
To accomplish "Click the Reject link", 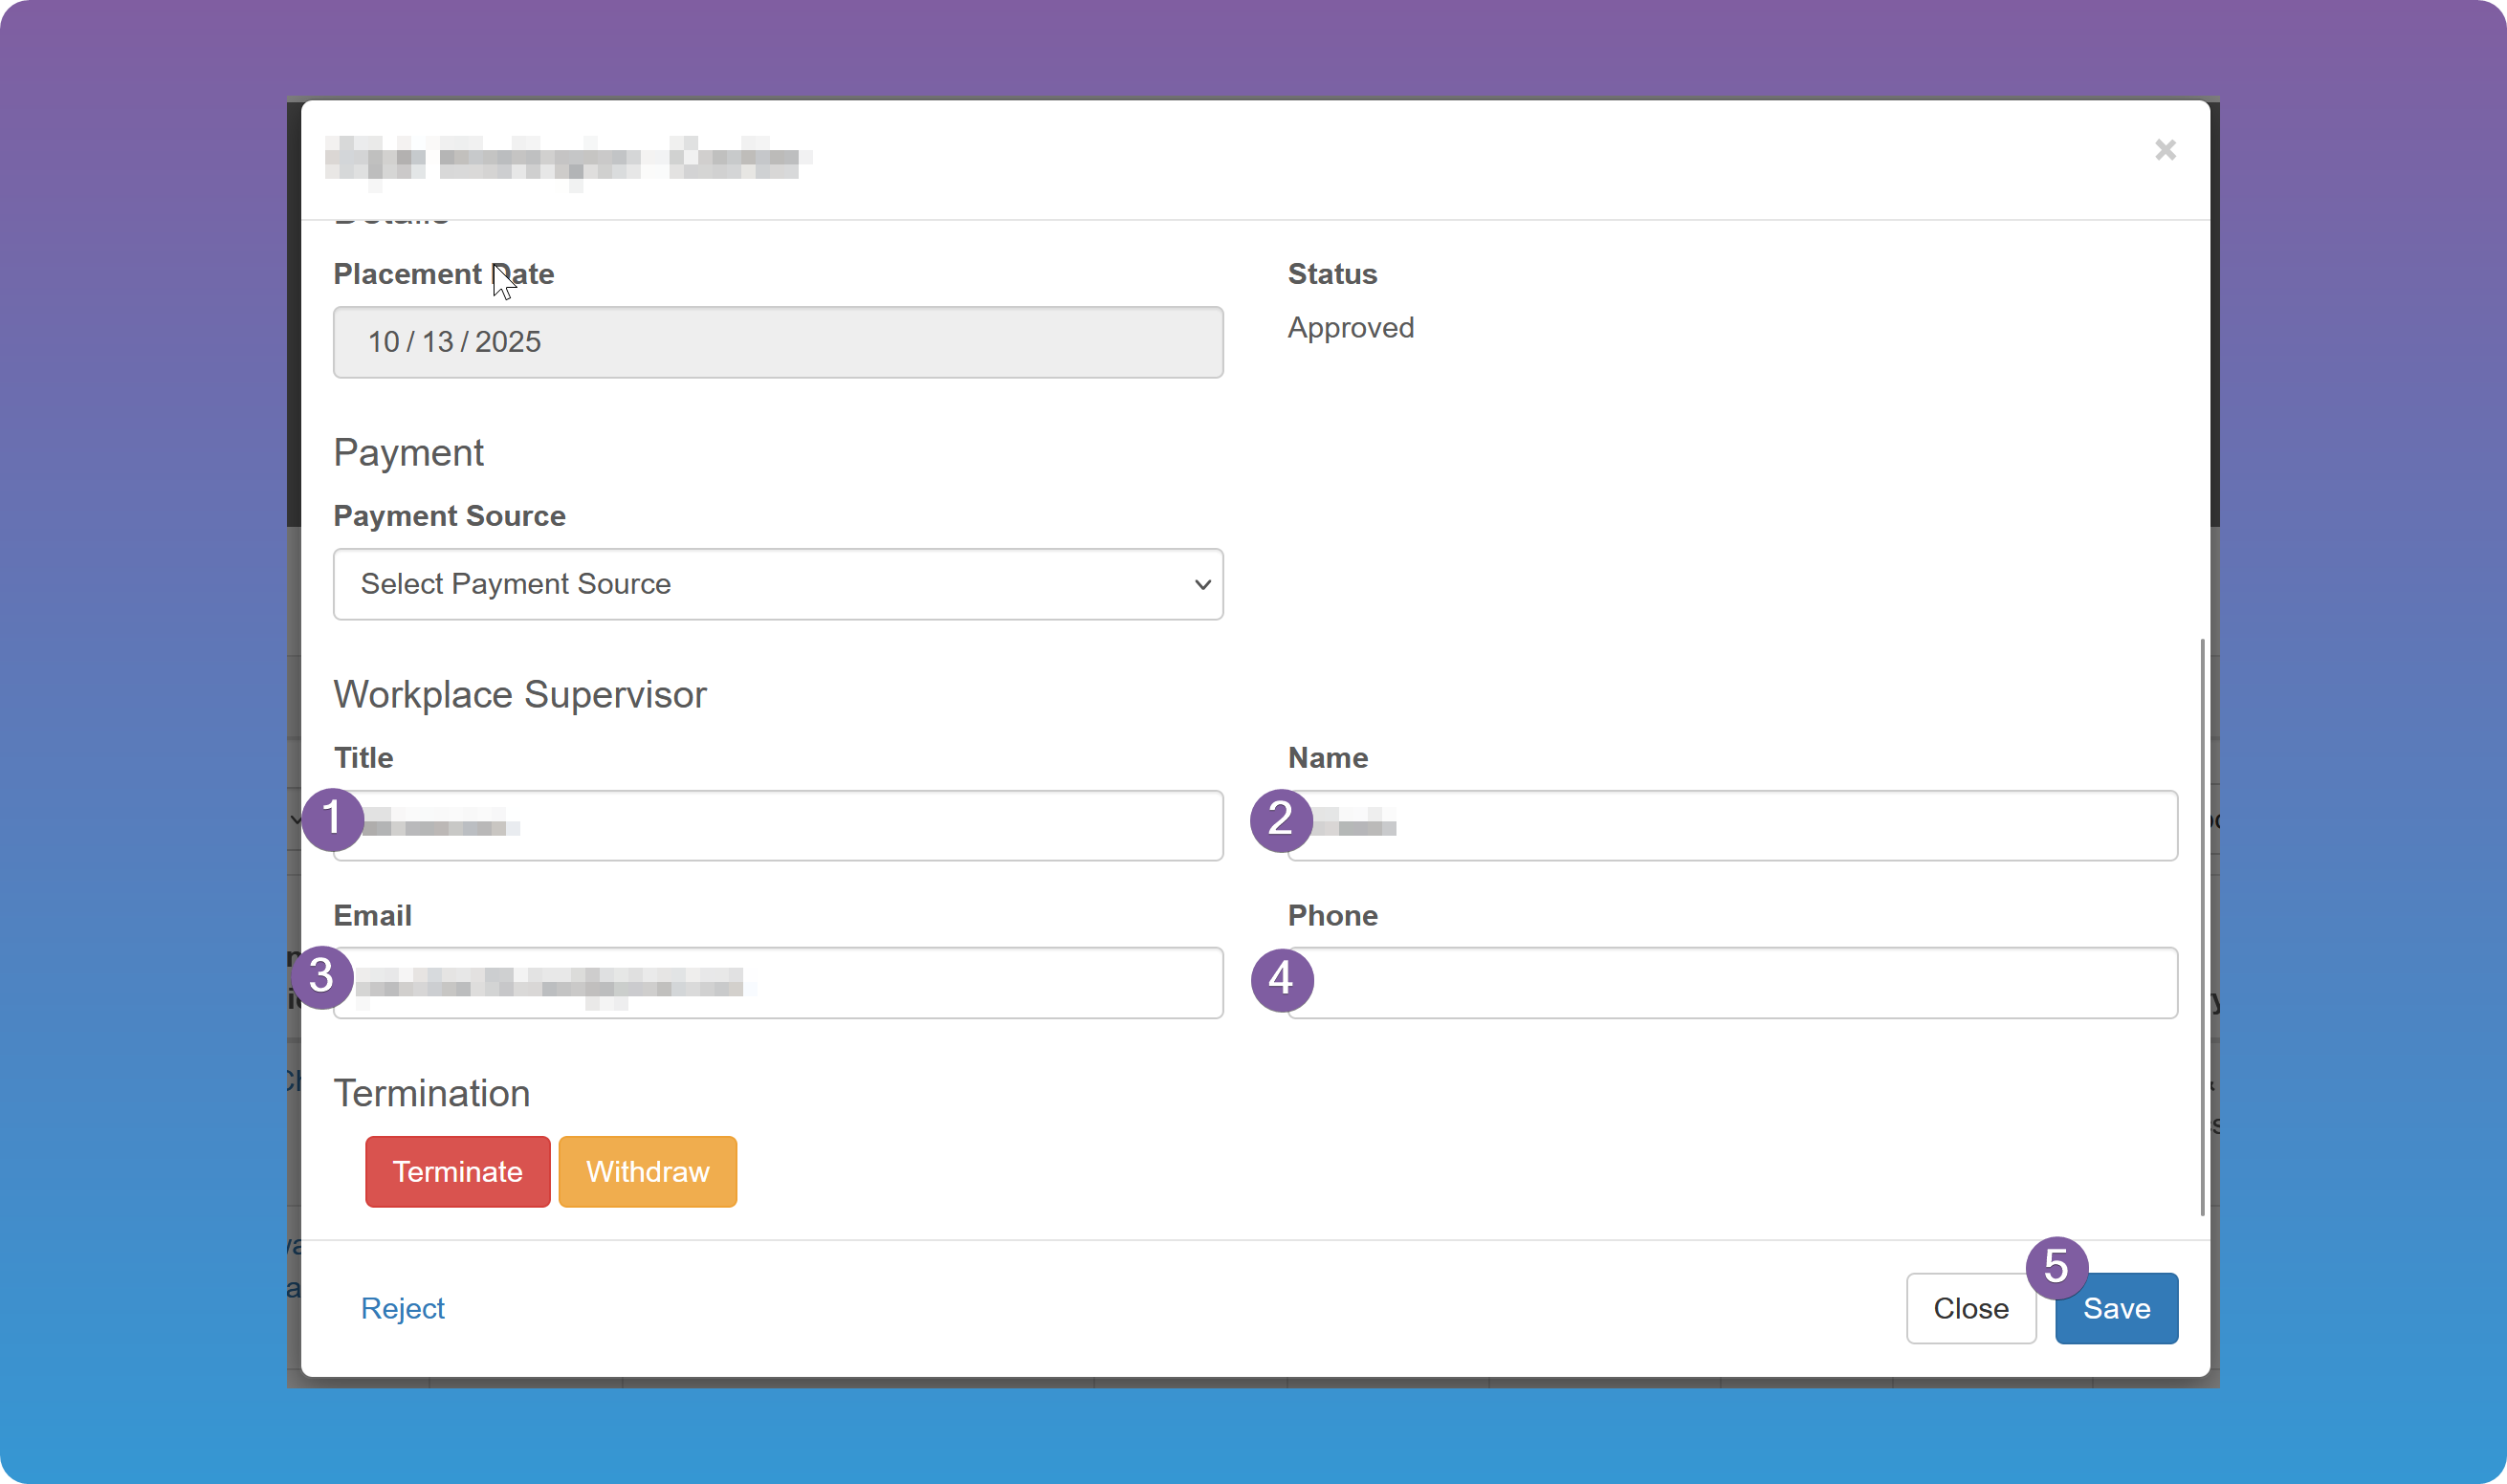I will [403, 1308].
